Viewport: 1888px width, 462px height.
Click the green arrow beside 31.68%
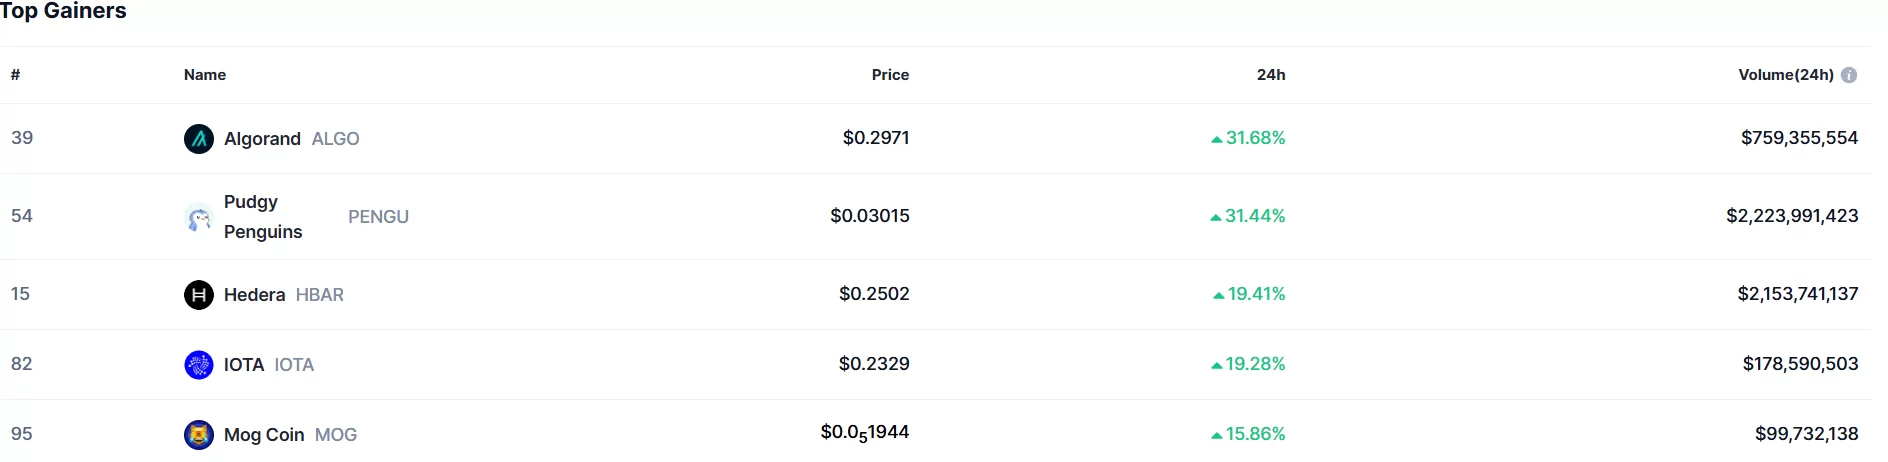(x=1216, y=139)
